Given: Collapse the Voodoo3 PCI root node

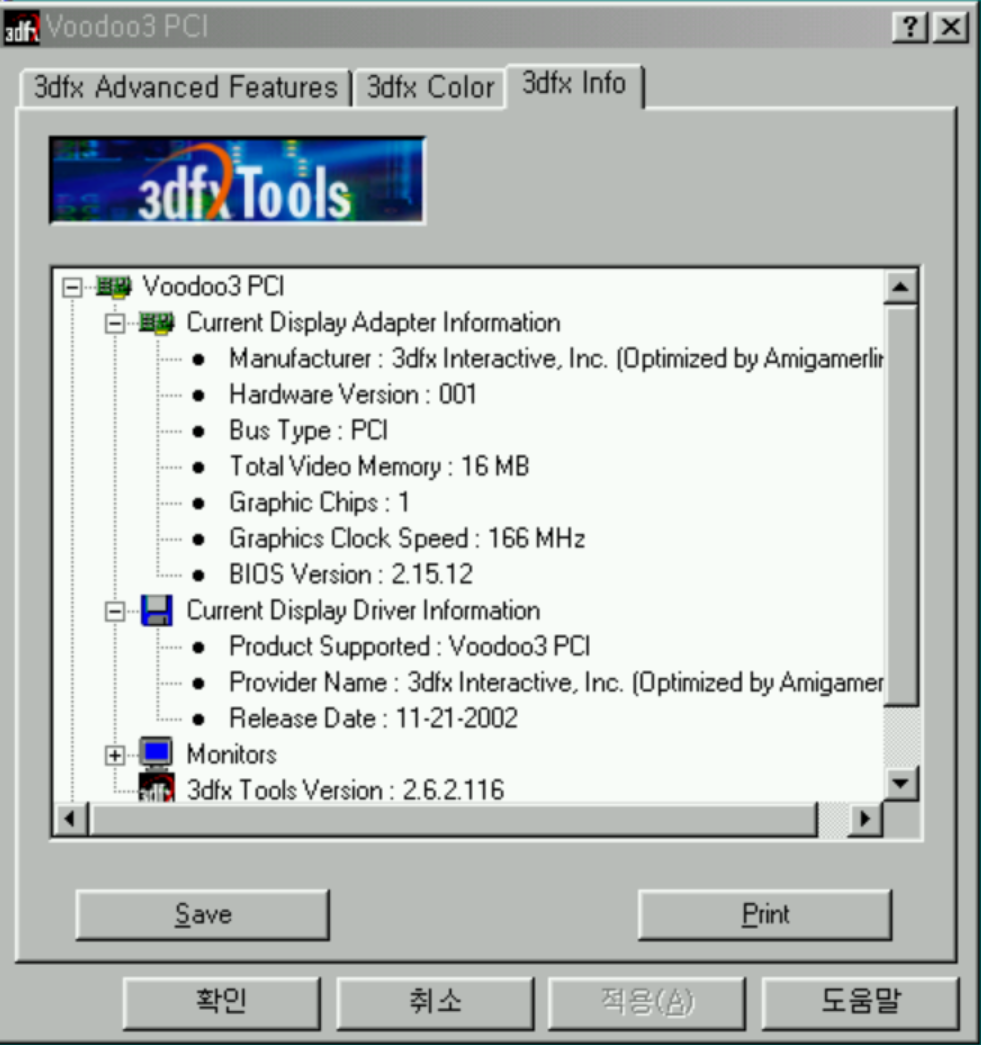Looking at the screenshot, I should coord(71,287).
